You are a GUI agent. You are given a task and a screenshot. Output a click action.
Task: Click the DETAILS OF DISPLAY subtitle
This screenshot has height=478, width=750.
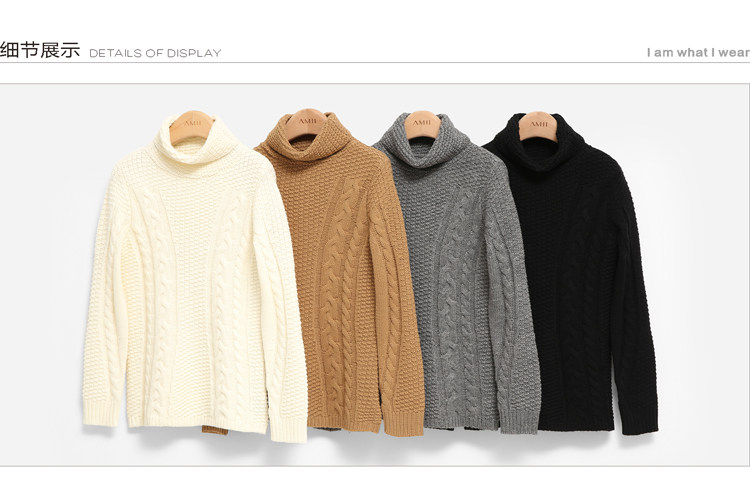(x=155, y=53)
